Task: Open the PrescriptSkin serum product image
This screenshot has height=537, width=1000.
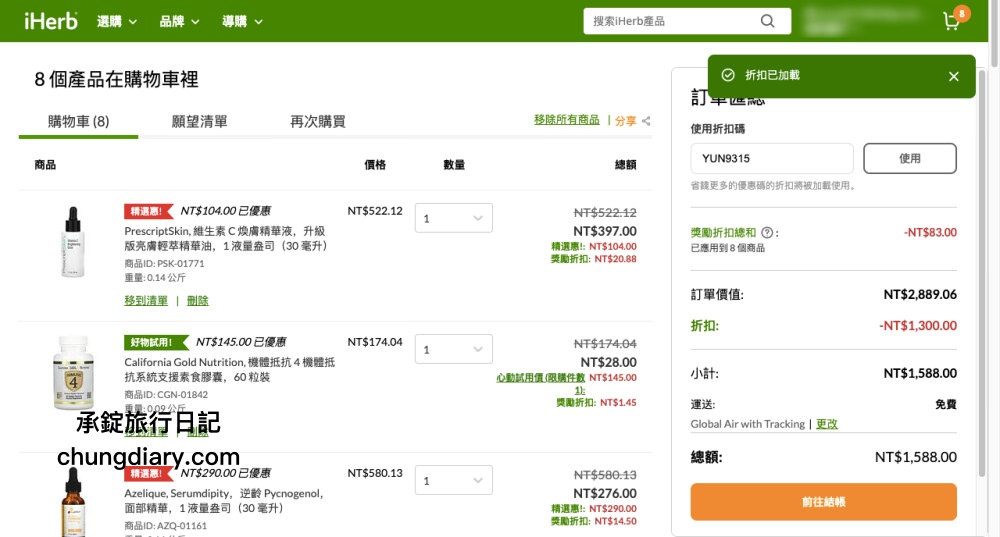Action: pyautogui.click(x=72, y=242)
